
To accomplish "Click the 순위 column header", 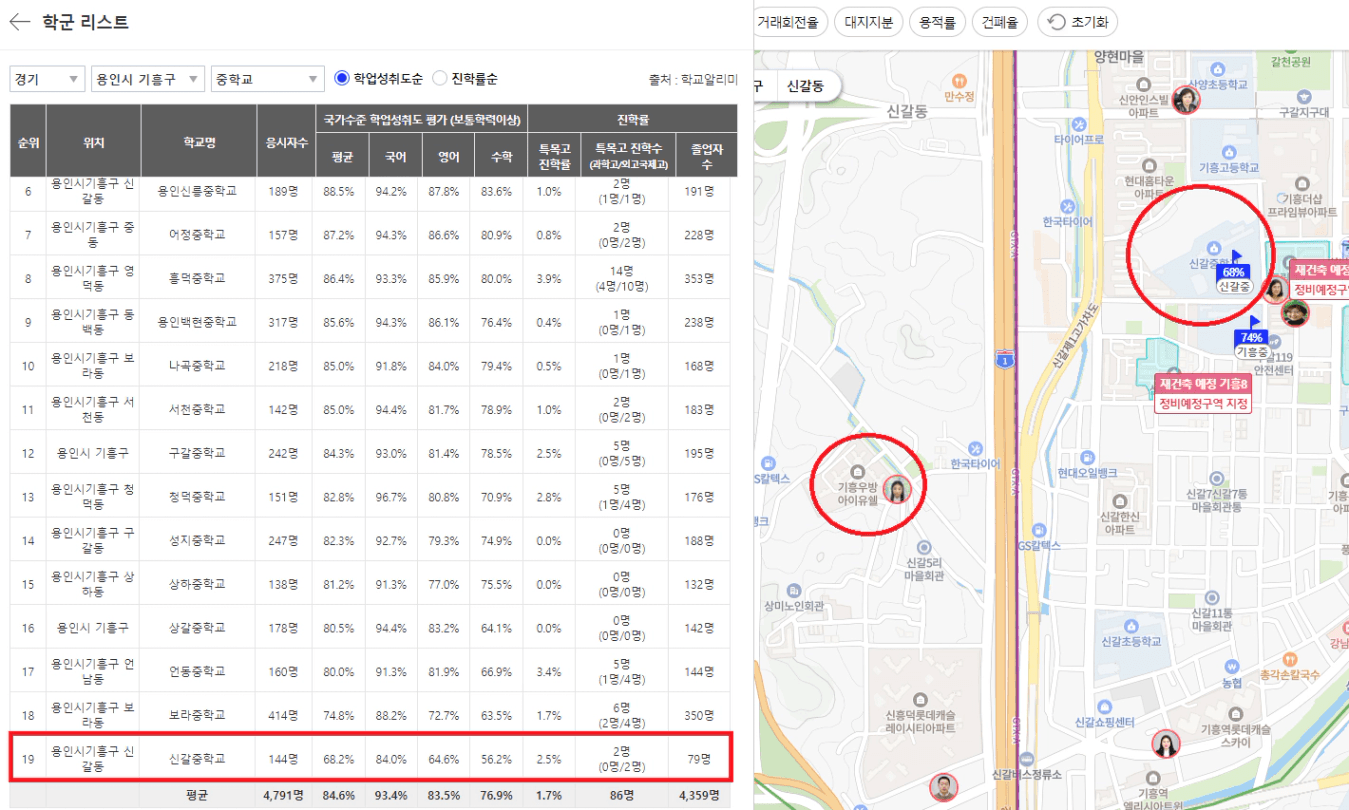I will pos(28,141).
